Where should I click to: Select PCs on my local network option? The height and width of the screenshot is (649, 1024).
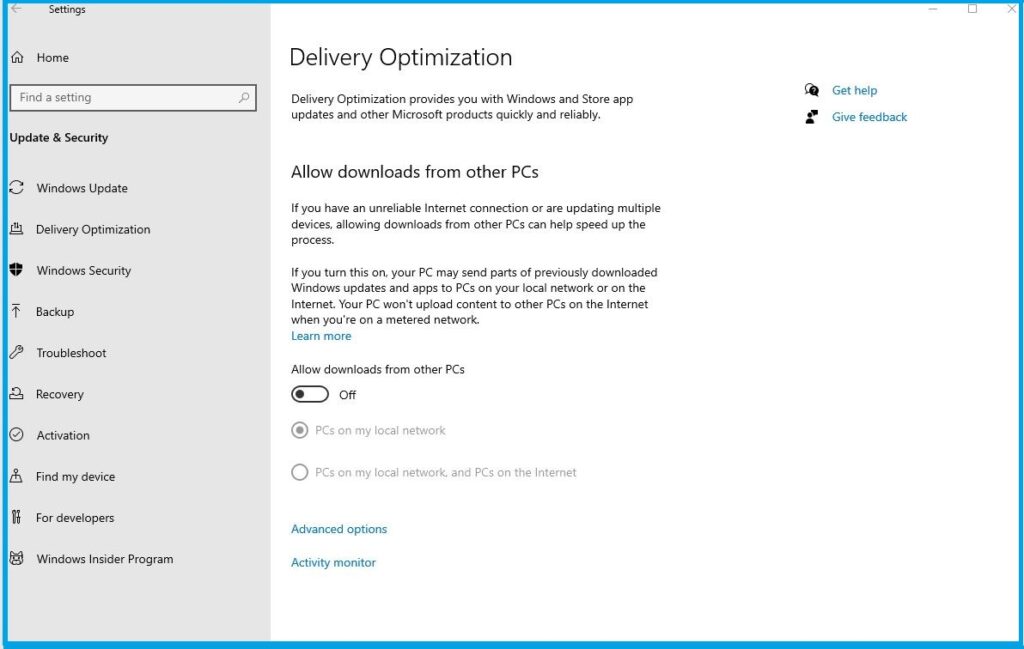[x=298, y=430]
